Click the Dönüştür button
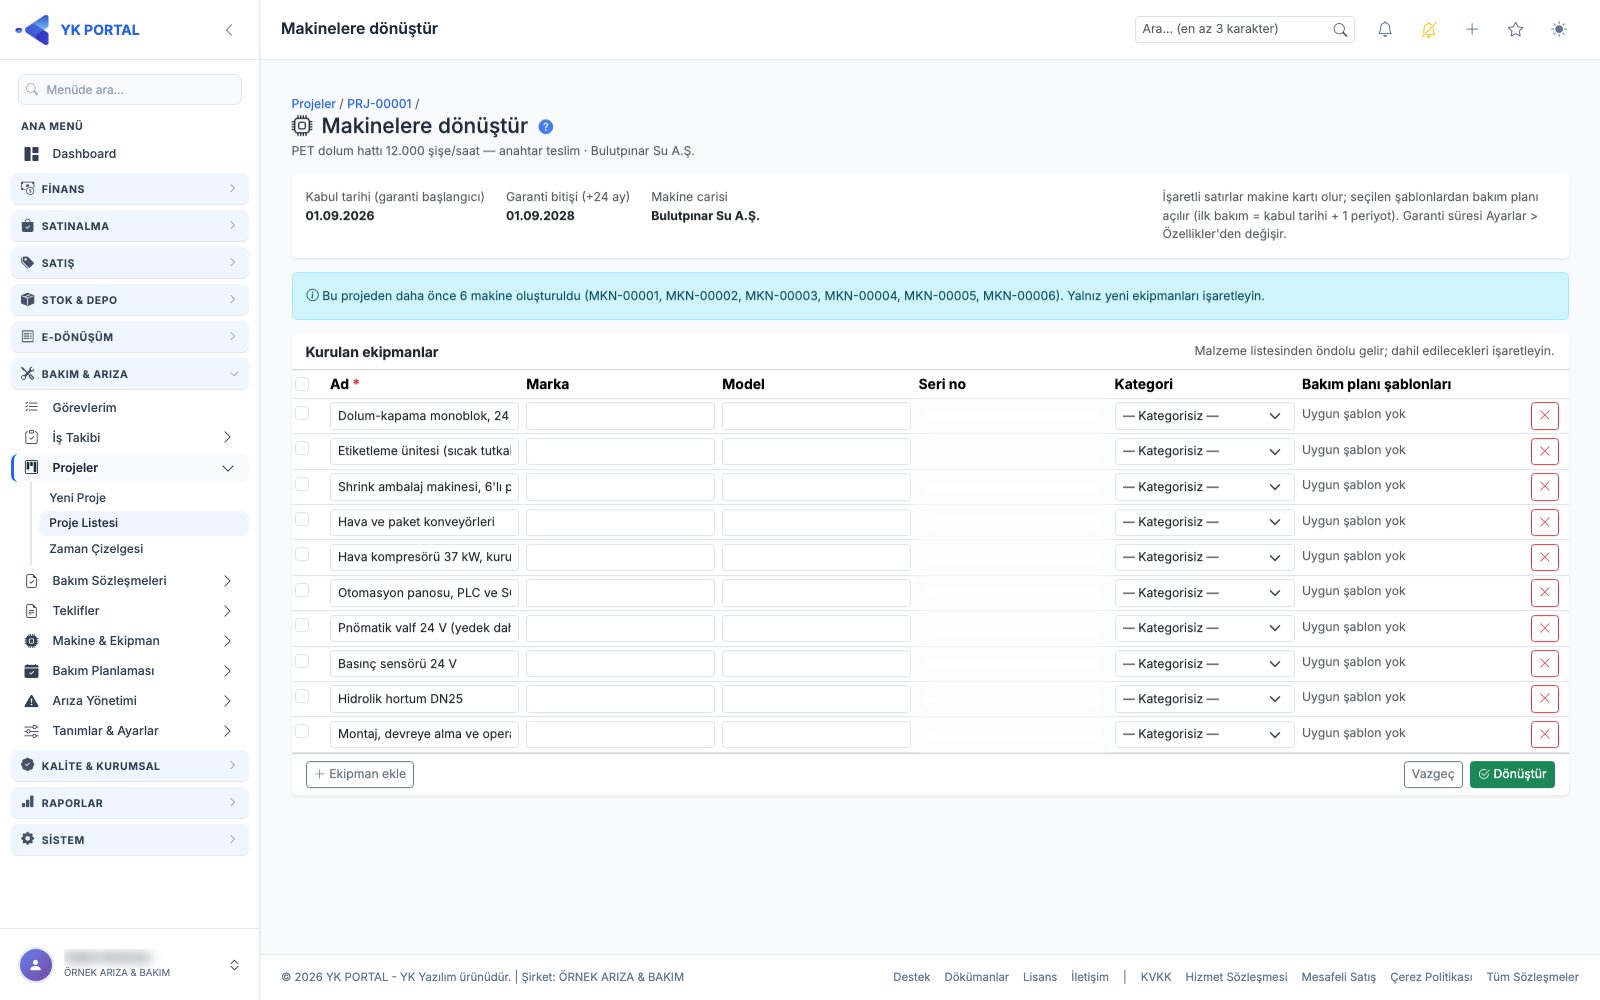This screenshot has height=1000, width=1600. point(1512,774)
